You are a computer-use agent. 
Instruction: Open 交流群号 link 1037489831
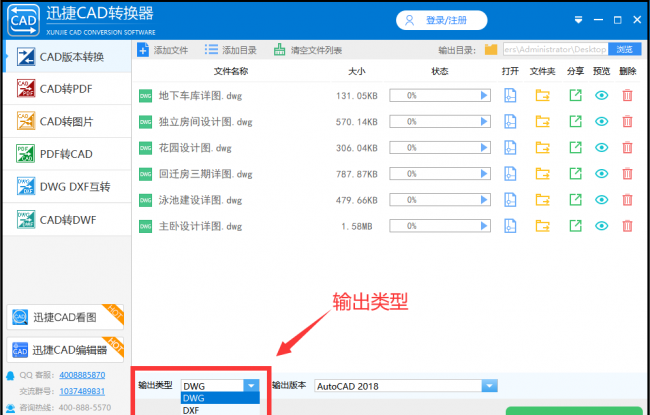point(82,391)
